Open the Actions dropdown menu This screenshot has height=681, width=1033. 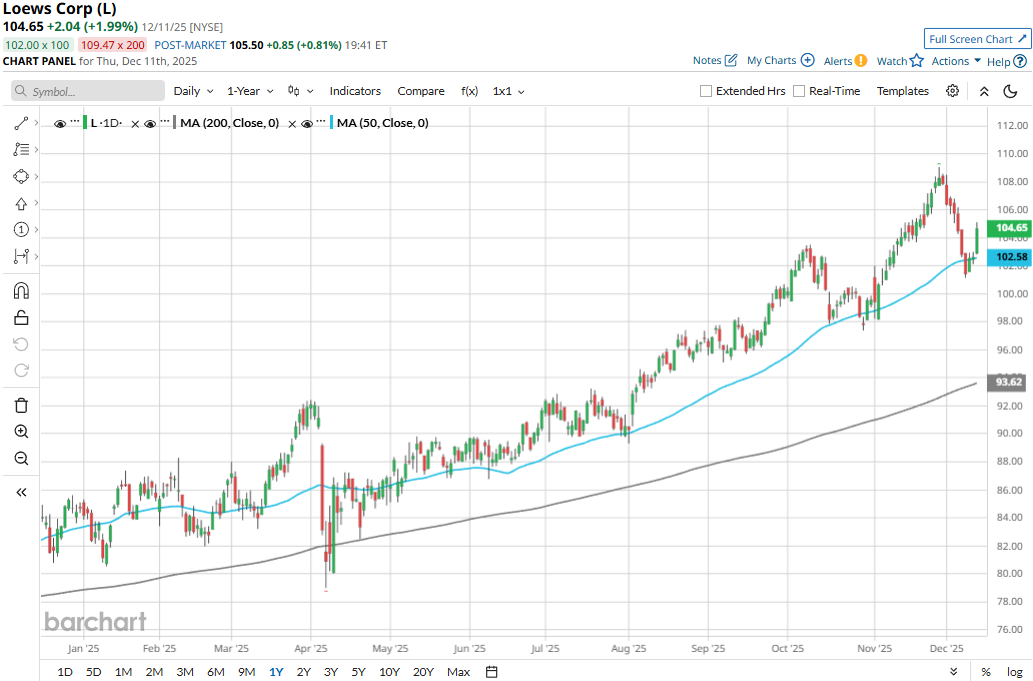pos(955,61)
